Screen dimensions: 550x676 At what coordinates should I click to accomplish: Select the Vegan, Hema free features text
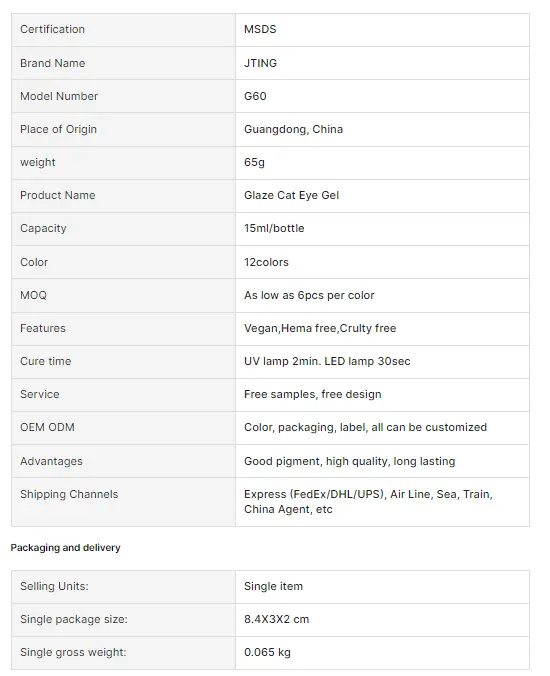click(320, 328)
